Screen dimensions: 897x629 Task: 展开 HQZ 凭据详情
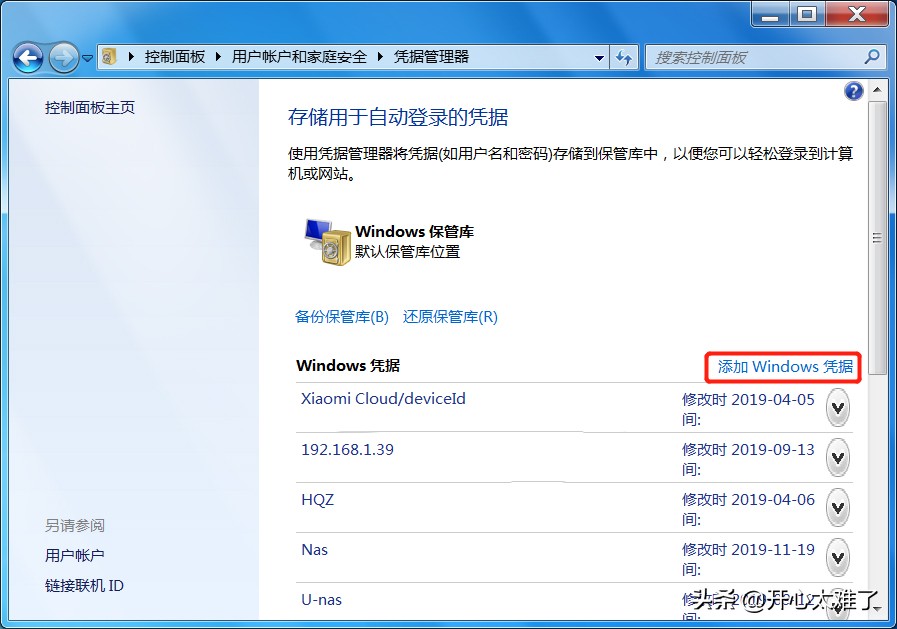[x=838, y=509]
